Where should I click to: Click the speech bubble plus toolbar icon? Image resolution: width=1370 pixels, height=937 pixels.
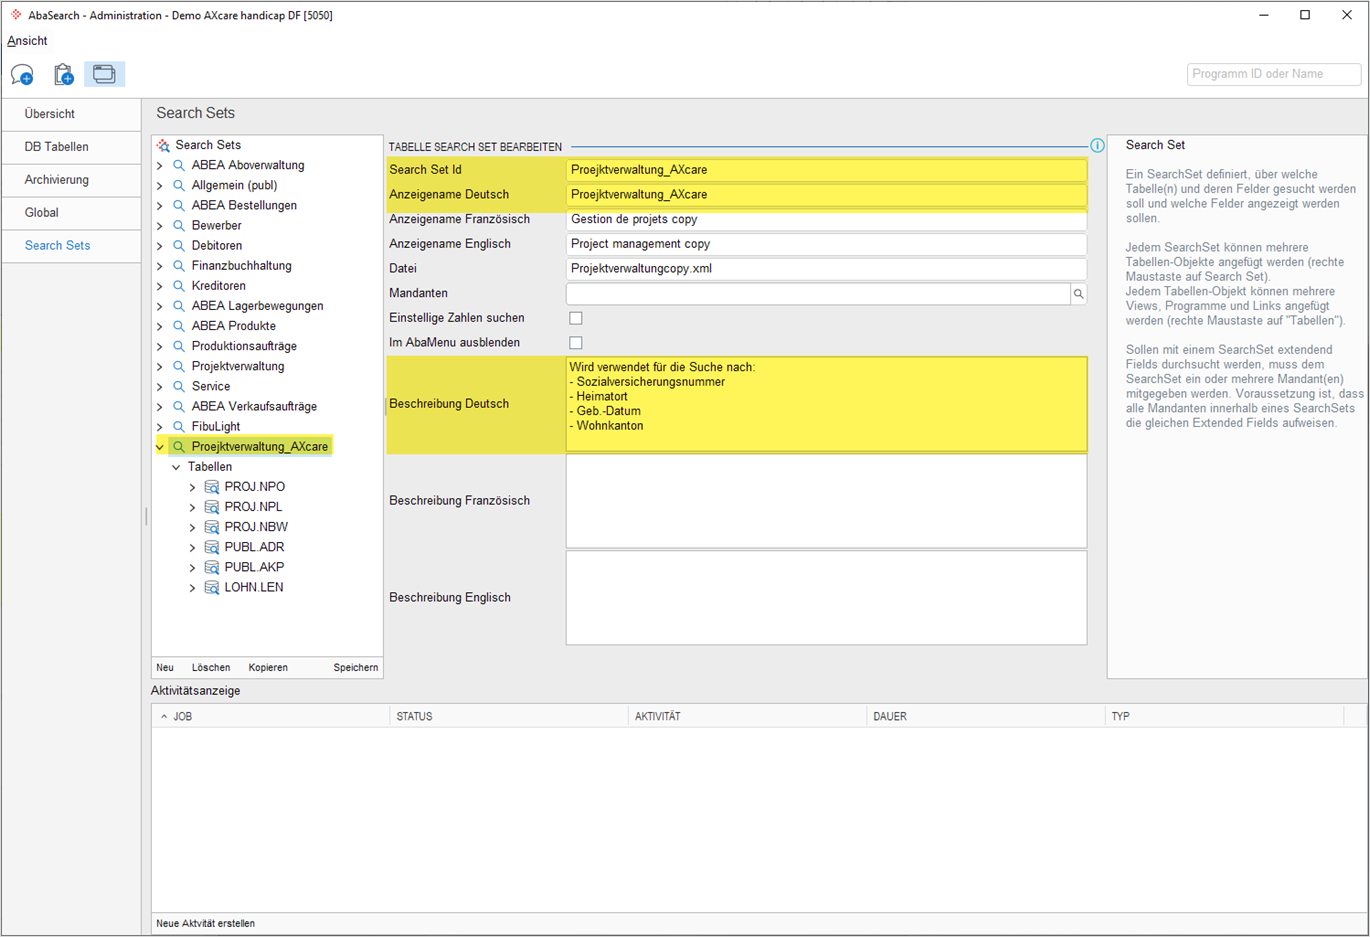pos(22,74)
